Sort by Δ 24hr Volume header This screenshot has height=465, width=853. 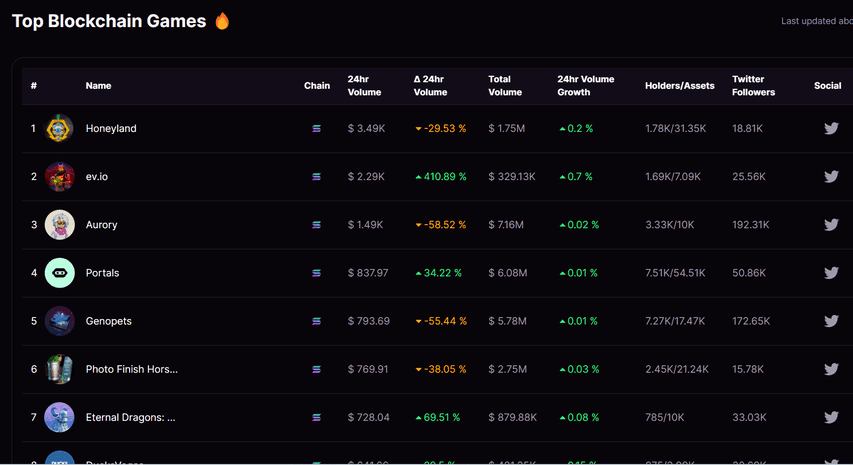(x=430, y=85)
